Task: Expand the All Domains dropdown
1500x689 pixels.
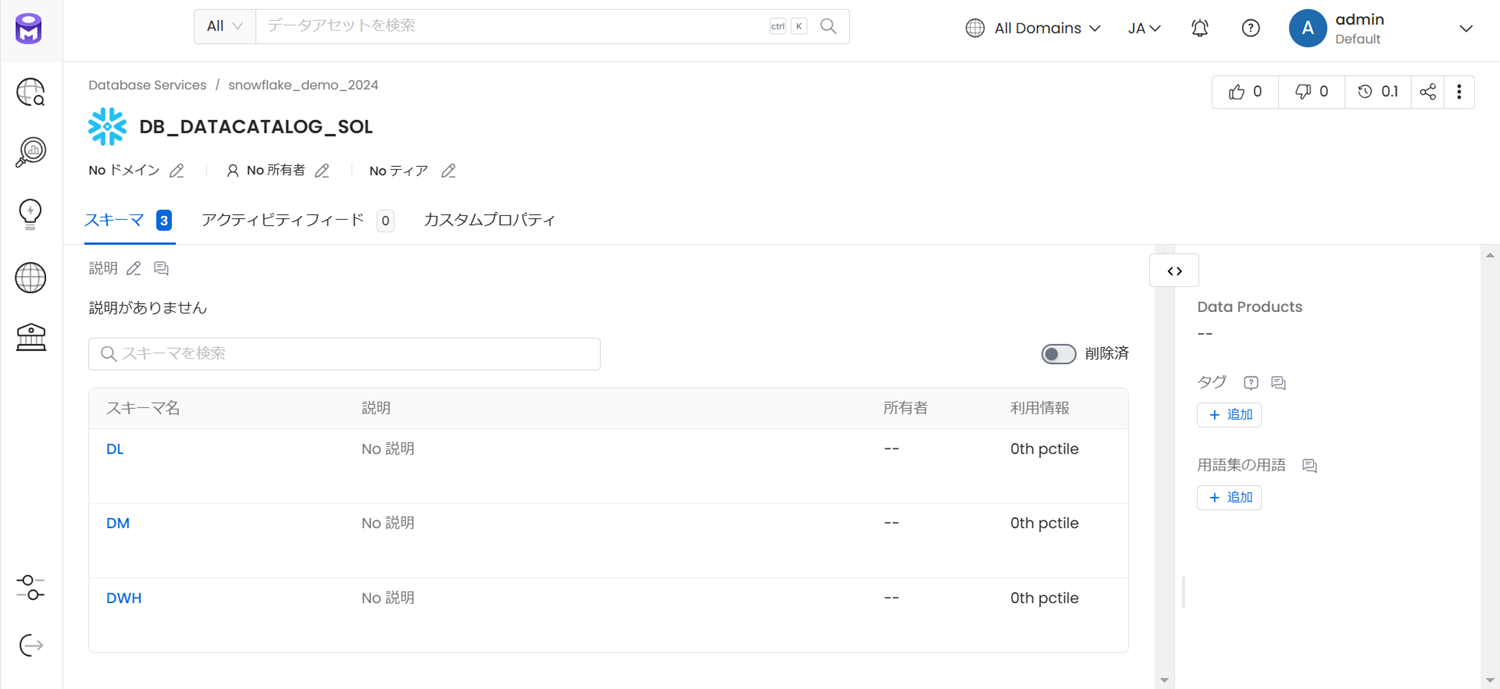Action: pos(1033,28)
